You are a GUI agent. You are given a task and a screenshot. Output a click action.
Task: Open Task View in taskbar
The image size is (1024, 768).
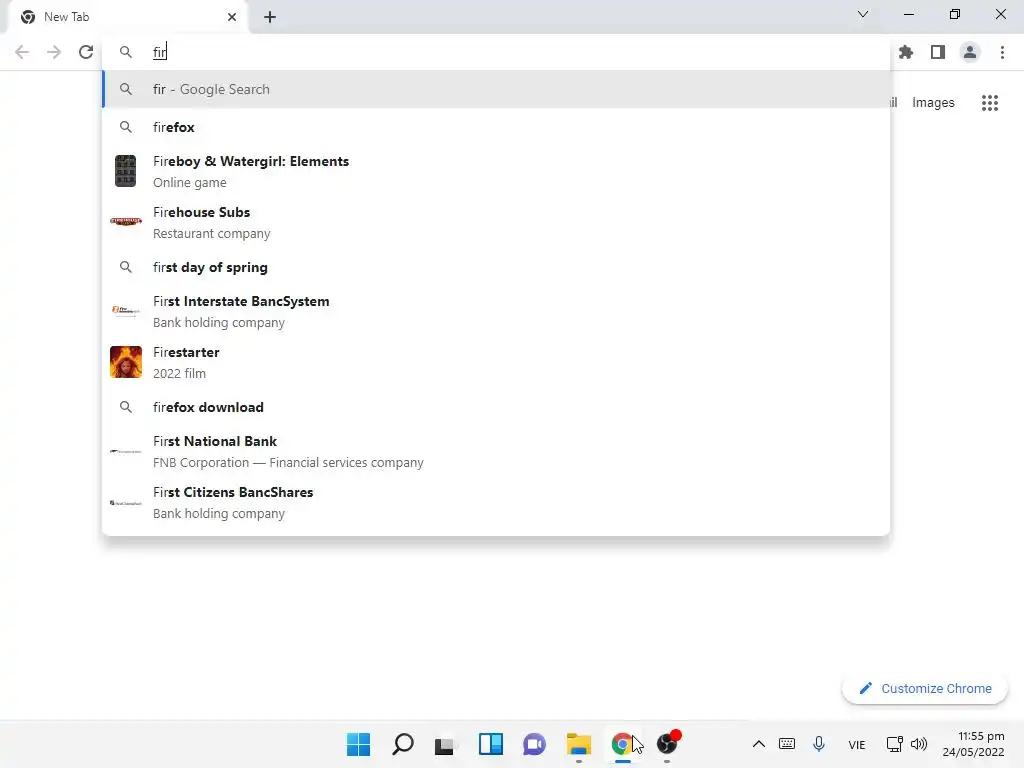pyautogui.click(x=445, y=744)
